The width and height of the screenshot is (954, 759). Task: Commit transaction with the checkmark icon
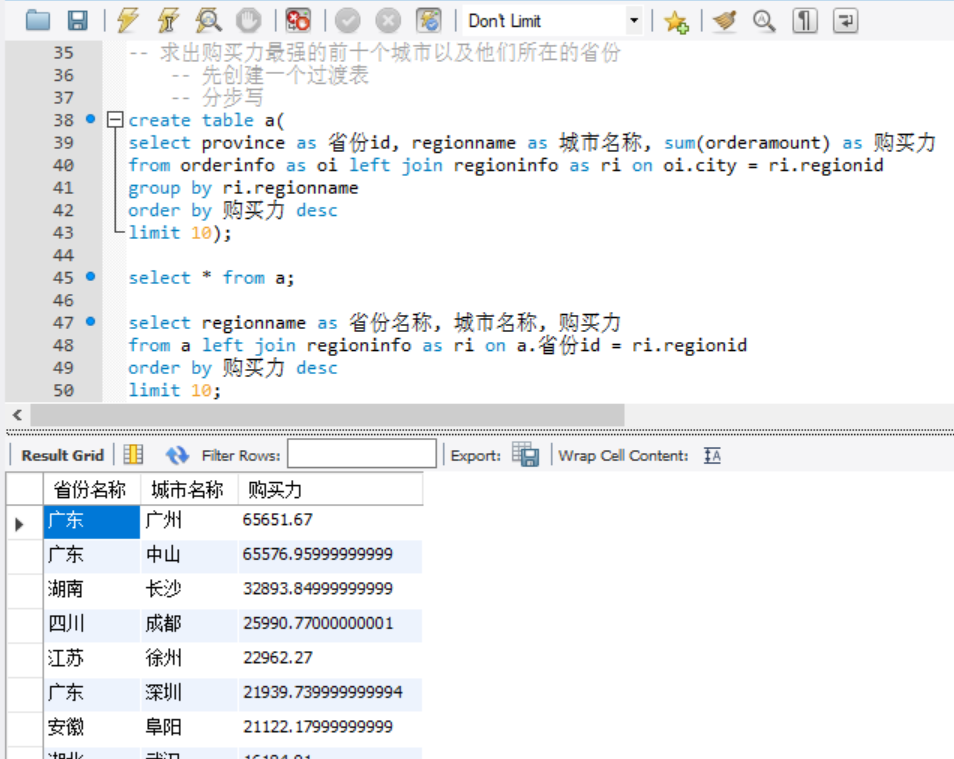348,21
